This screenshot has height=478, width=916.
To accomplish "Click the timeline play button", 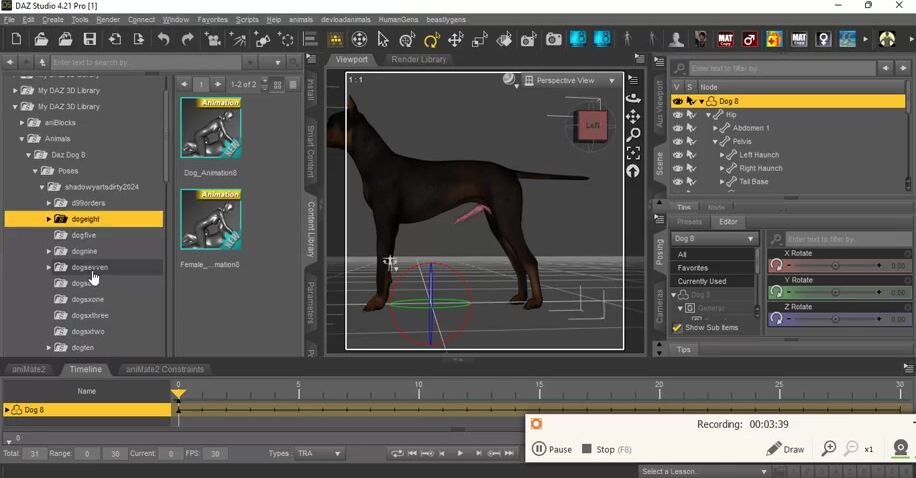I will point(460,454).
